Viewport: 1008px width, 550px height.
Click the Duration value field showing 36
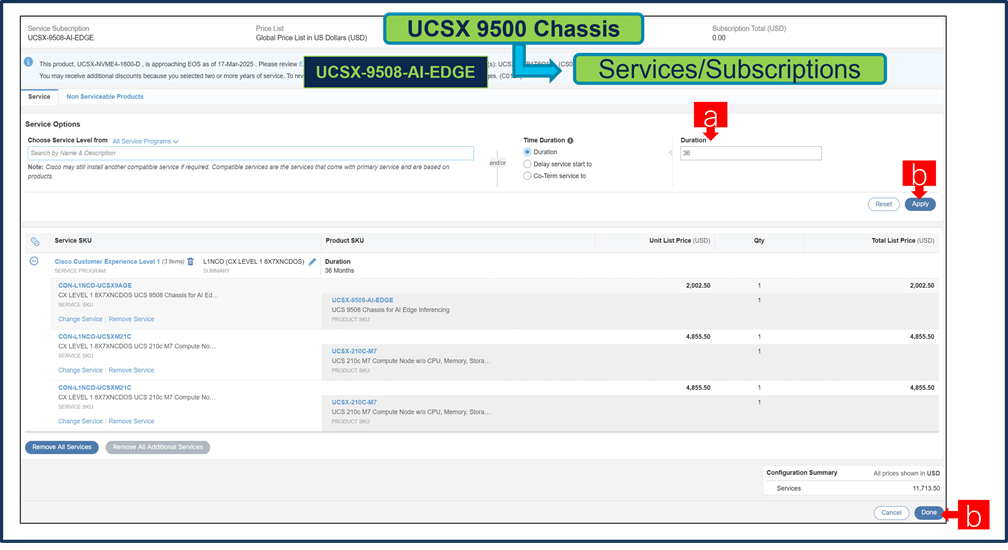[751, 153]
